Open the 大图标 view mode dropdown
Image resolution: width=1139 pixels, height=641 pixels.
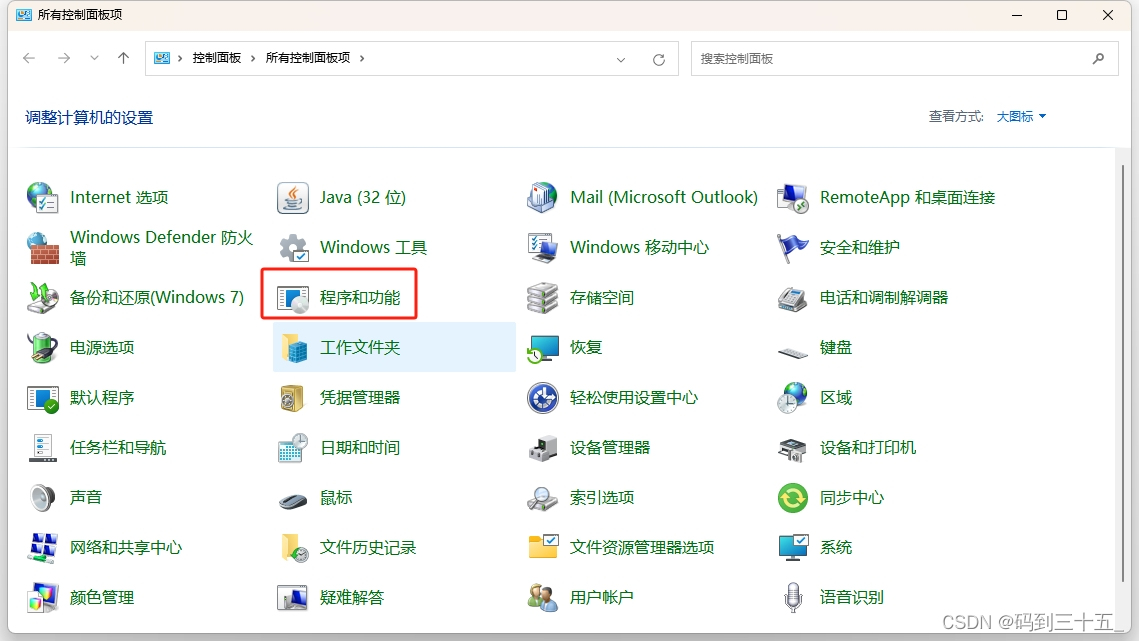point(1021,116)
